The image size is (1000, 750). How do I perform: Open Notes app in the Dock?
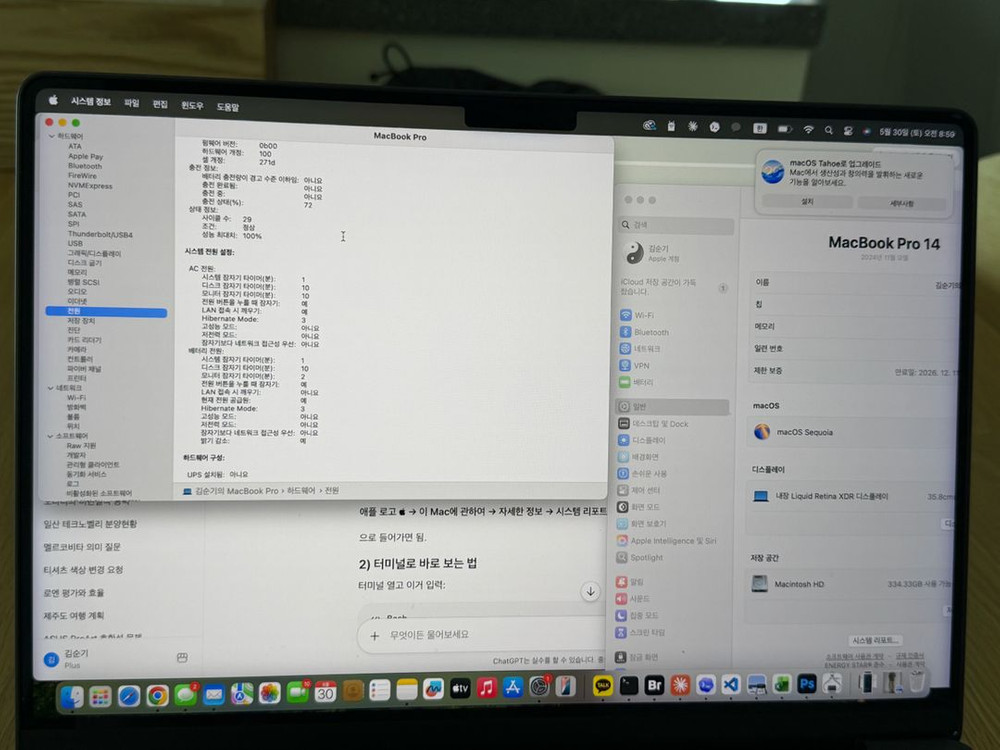406,690
